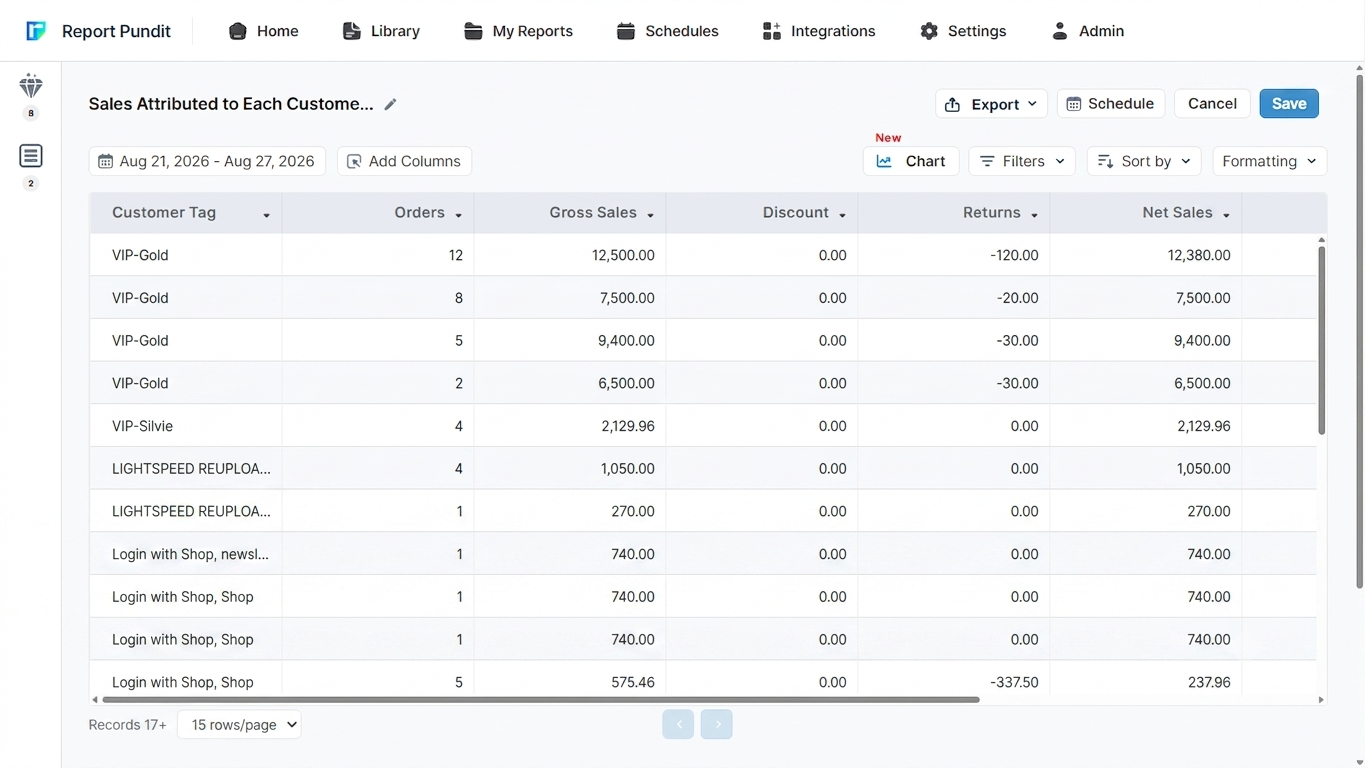
Task: Click the table horizontal scrollbar
Action: 540,700
